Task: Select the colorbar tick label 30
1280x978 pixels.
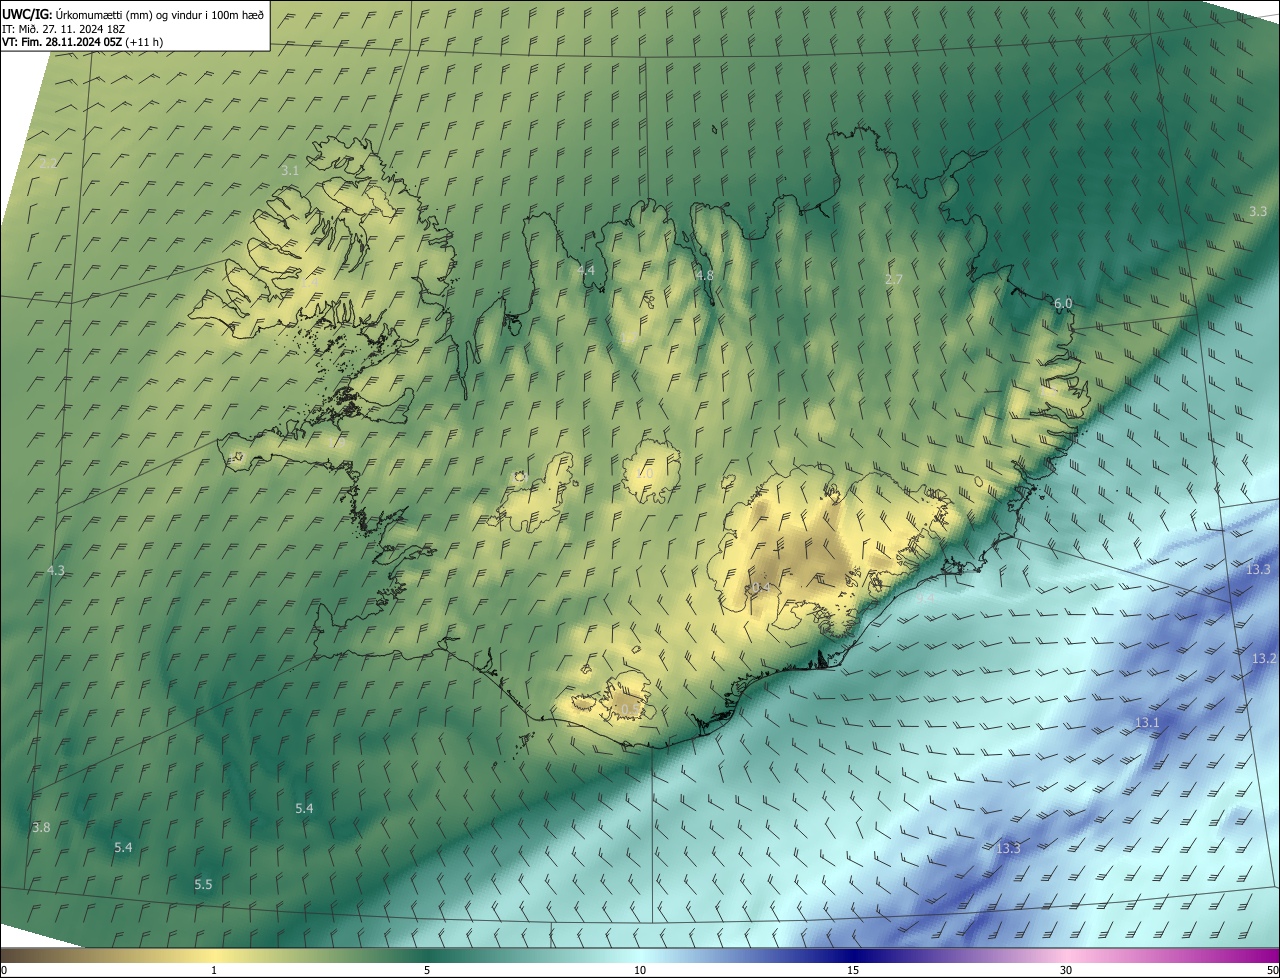Action: (1066, 970)
